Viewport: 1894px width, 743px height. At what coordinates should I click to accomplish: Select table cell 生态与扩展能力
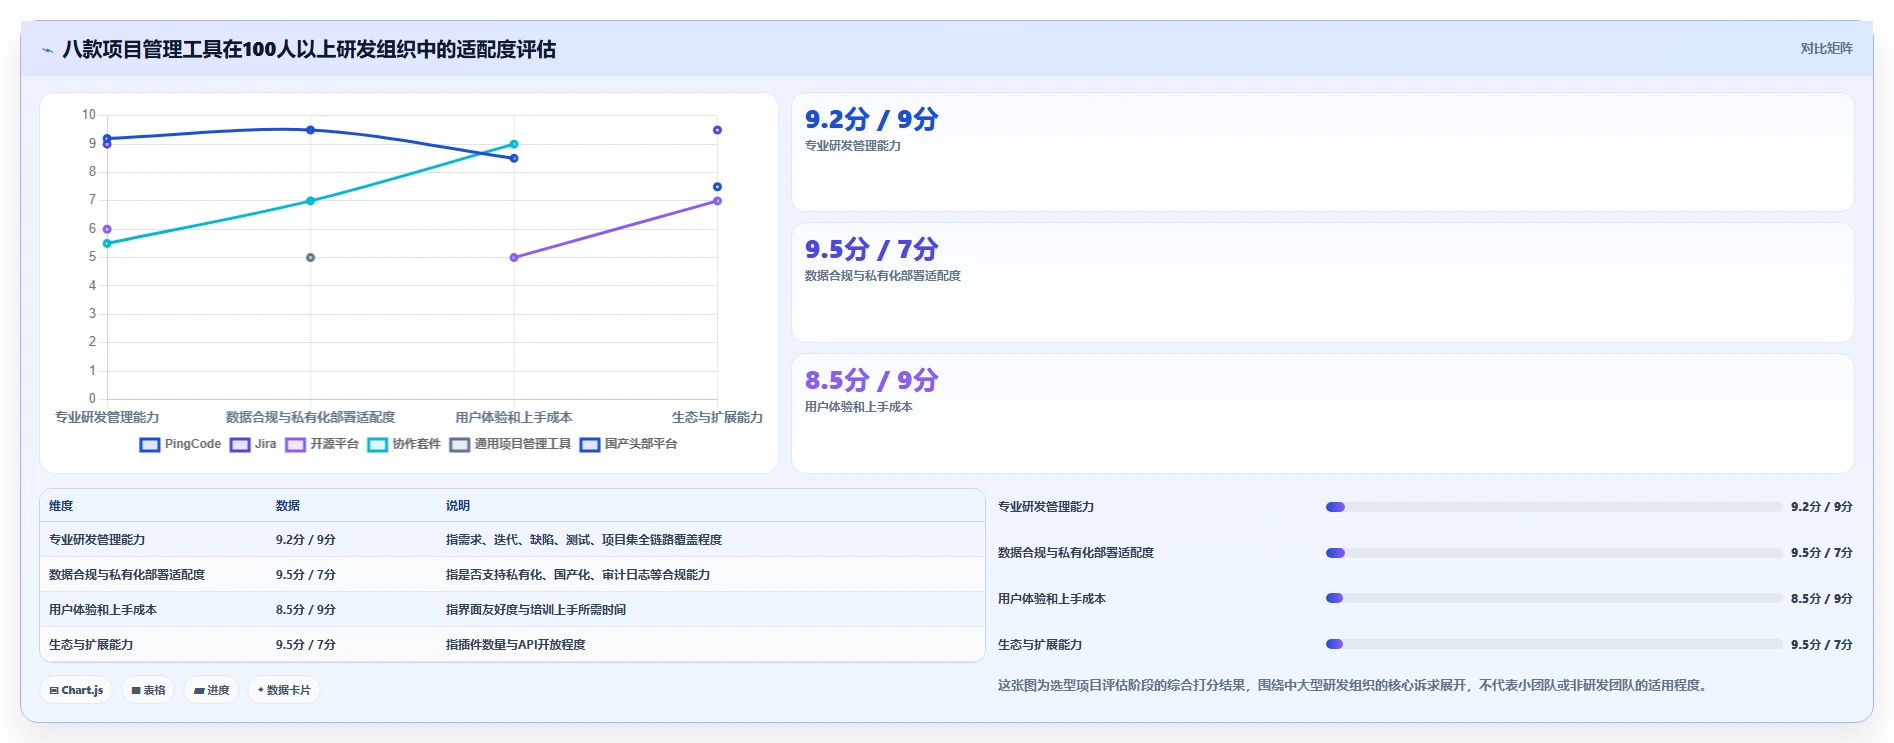click(x=91, y=645)
